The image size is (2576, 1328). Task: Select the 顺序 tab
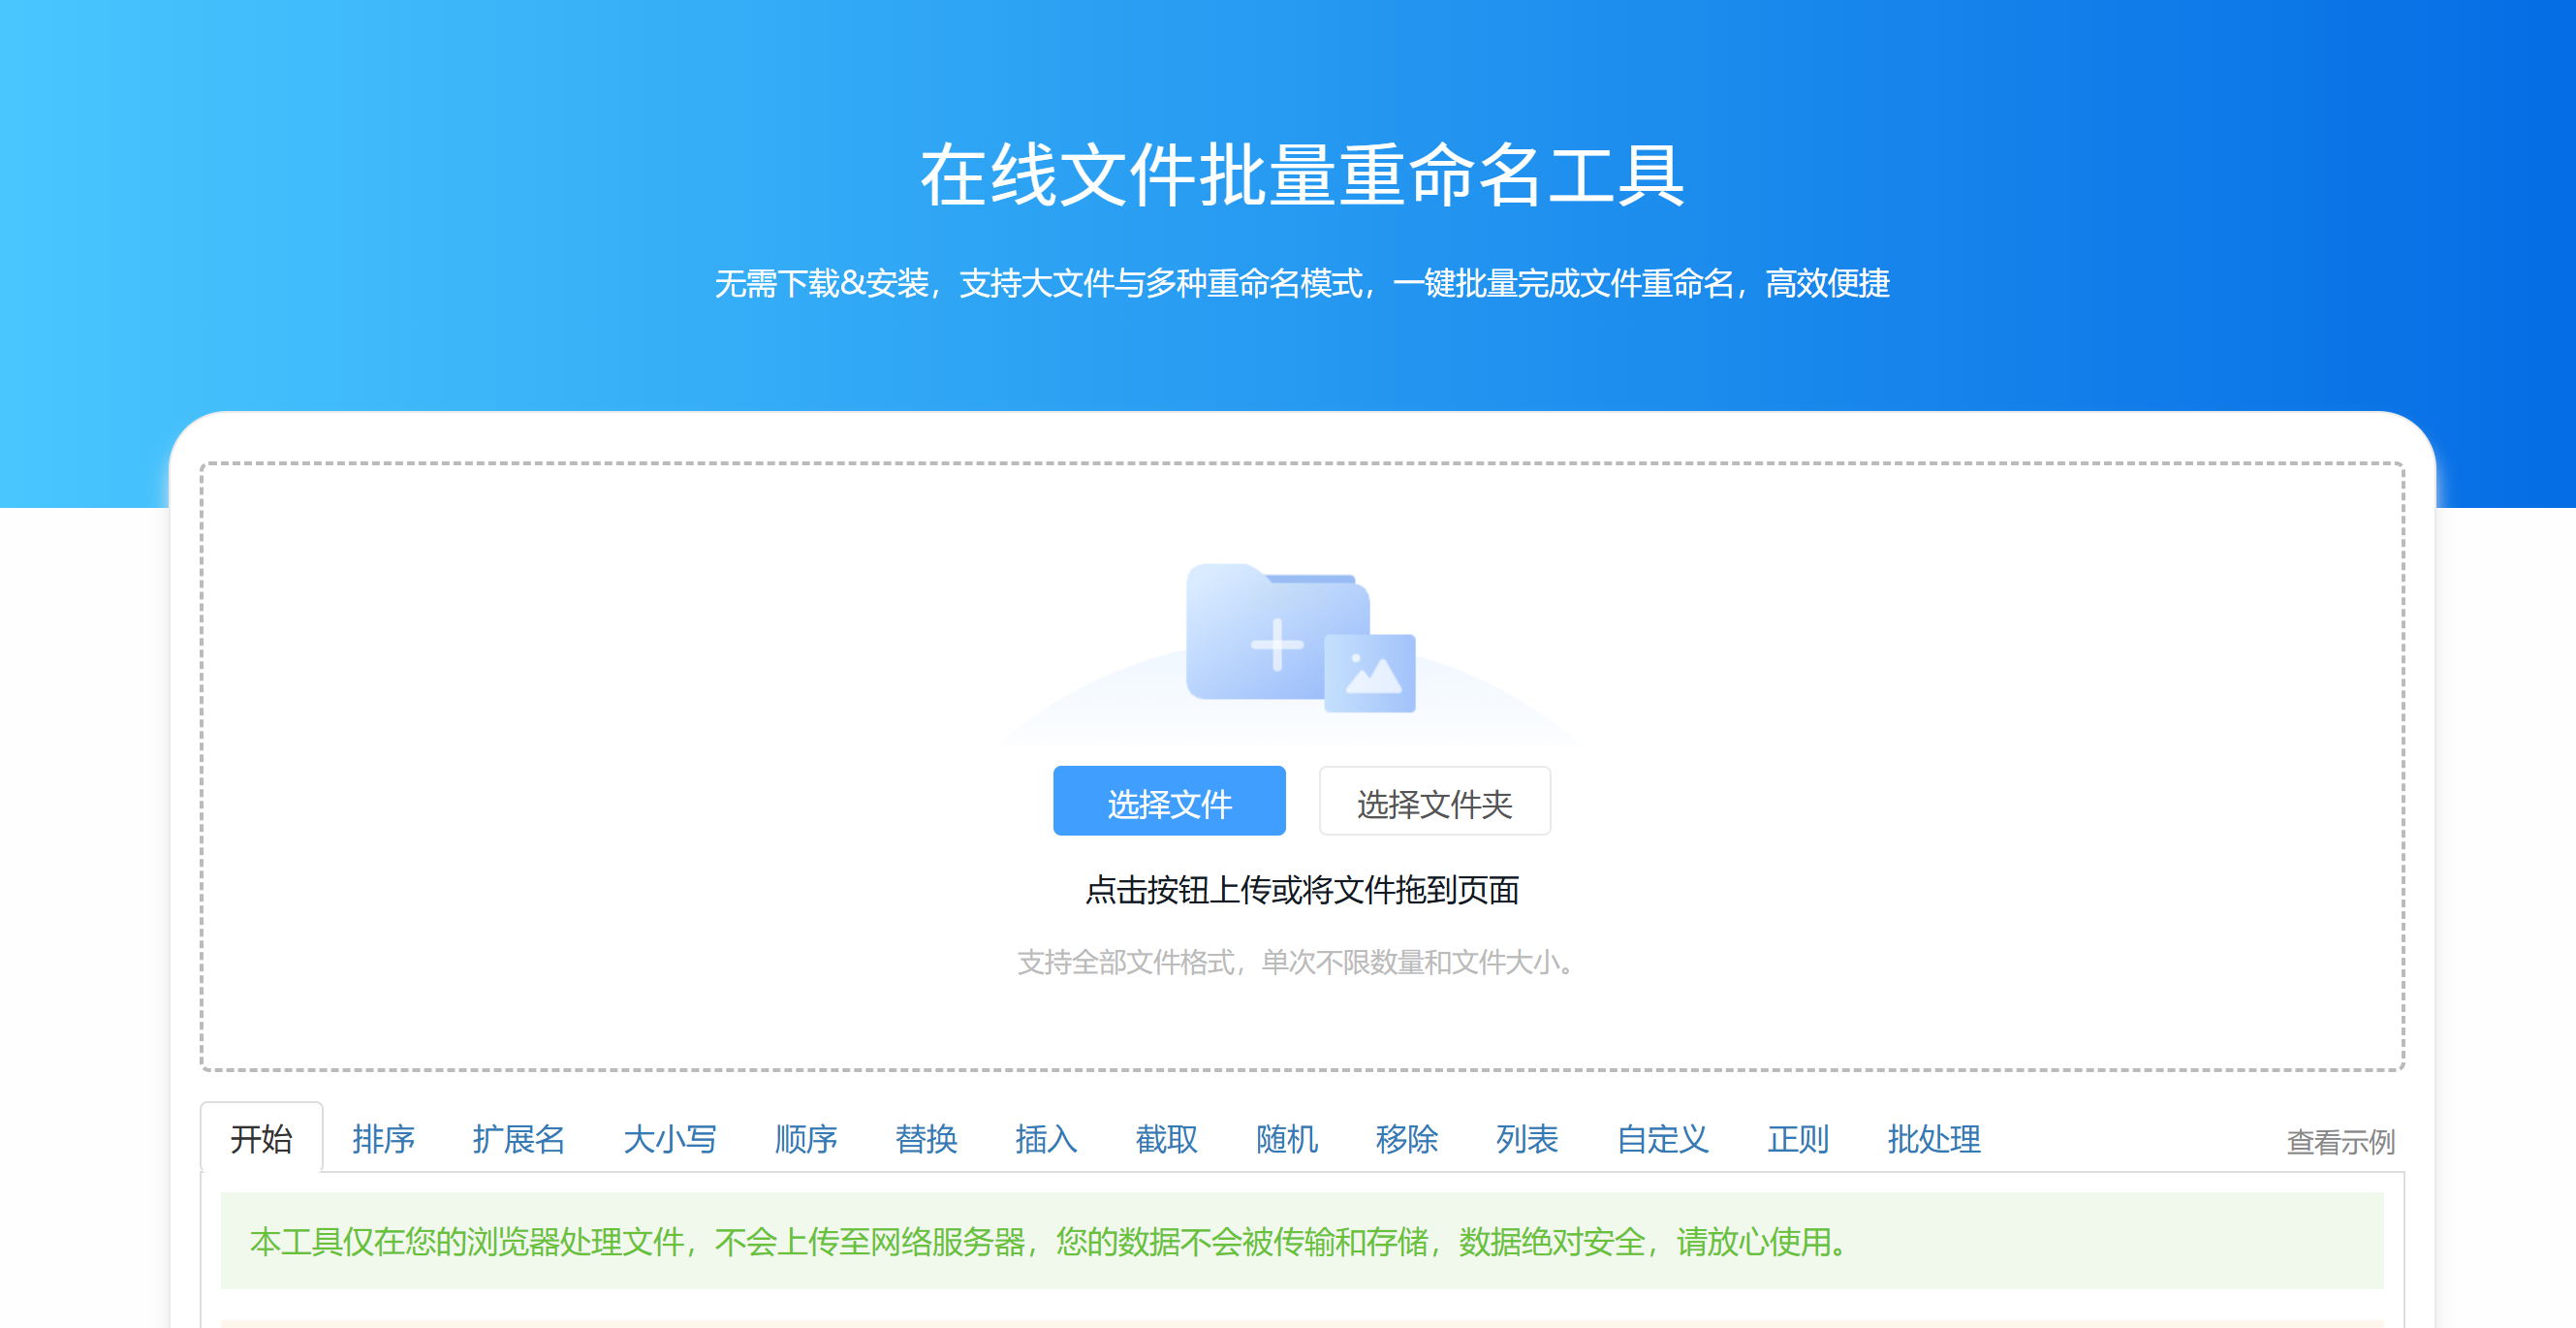806,1138
